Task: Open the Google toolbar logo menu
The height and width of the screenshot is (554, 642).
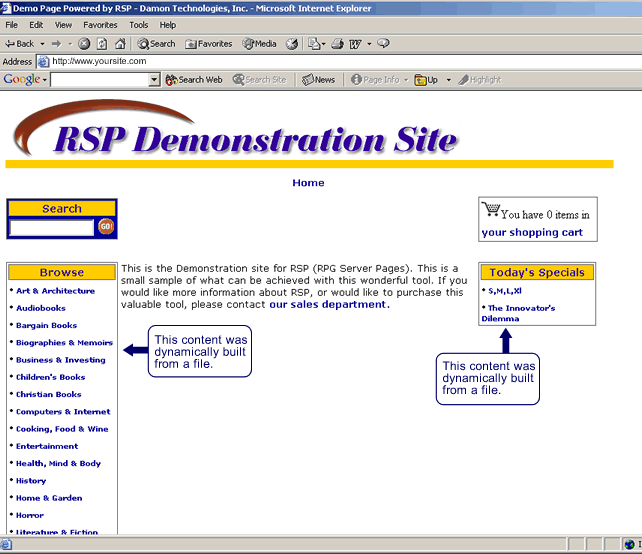Action: coord(25,79)
